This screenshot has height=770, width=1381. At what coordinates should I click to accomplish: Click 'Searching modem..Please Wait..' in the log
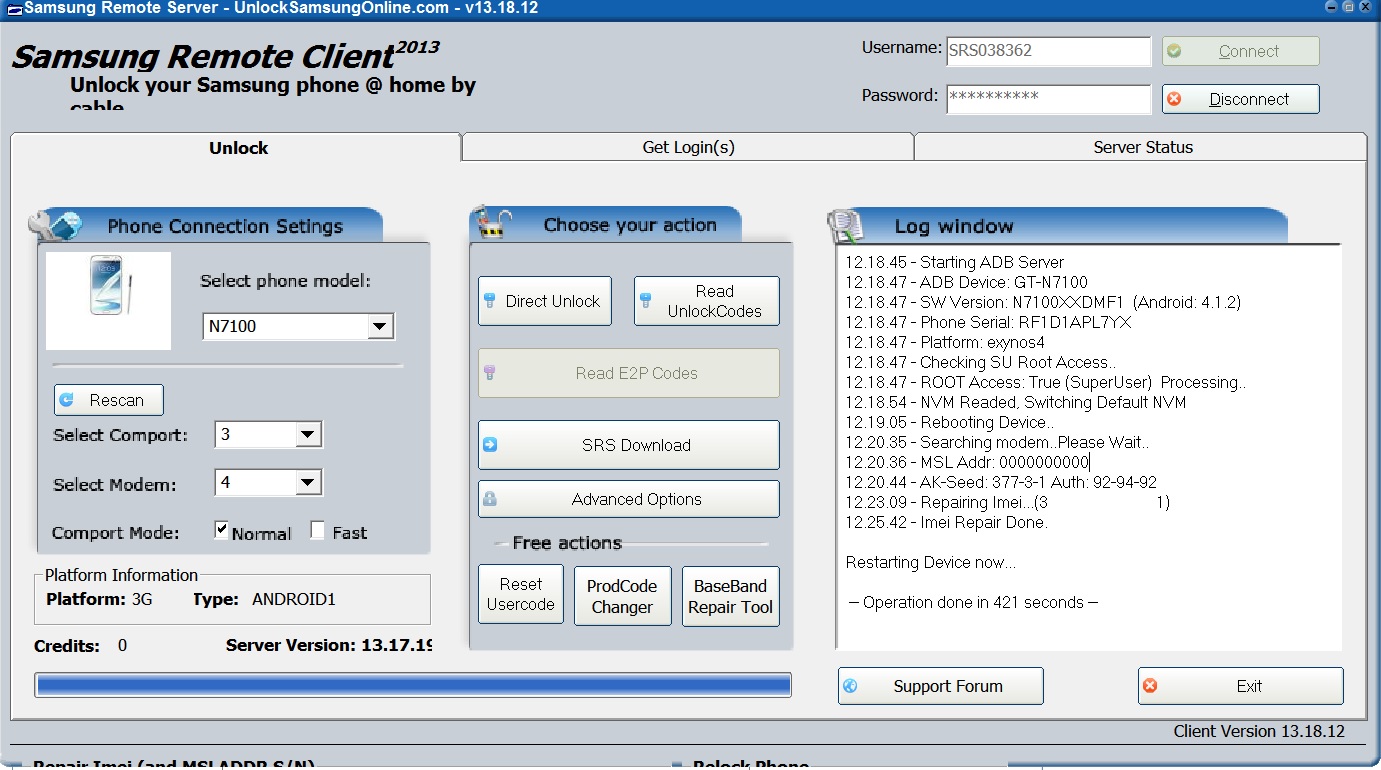coord(997,442)
